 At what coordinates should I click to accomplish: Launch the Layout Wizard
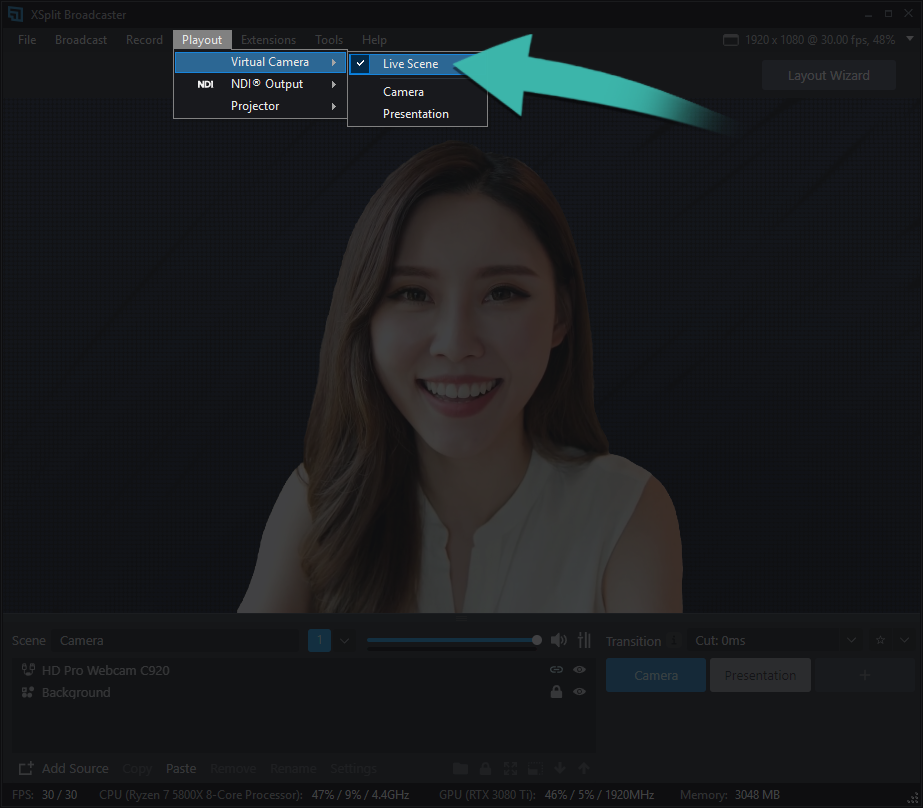tap(828, 74)
